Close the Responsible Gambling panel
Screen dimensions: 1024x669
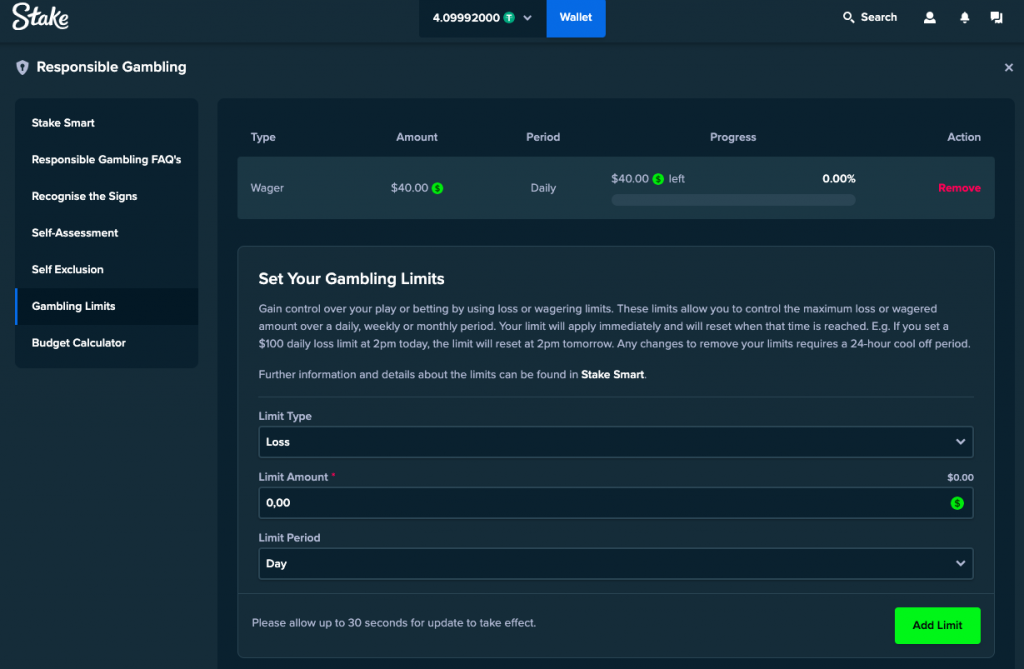point(1008,67)
